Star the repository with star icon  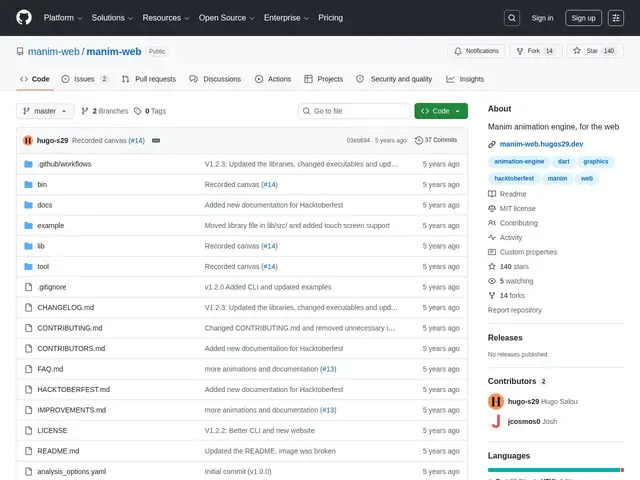(577, 51)
